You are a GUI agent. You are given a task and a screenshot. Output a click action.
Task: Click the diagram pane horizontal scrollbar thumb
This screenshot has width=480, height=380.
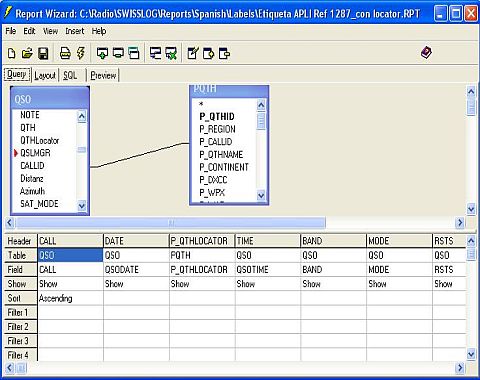[171, 222]
